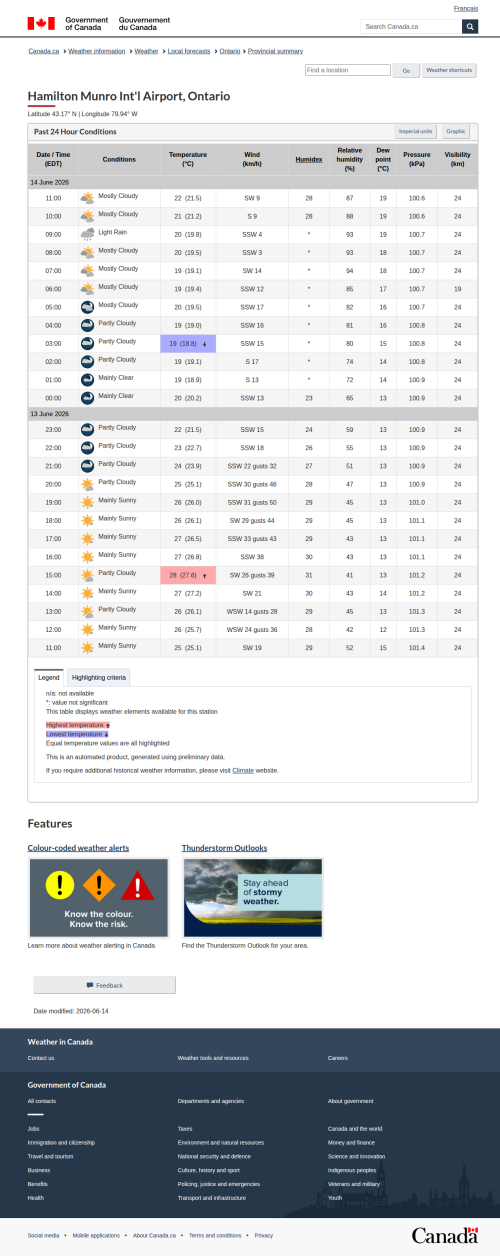The image size is (500, 1256).
Task: Click the Highest temperature legend swatch
Action: click(x=78, y=724)
